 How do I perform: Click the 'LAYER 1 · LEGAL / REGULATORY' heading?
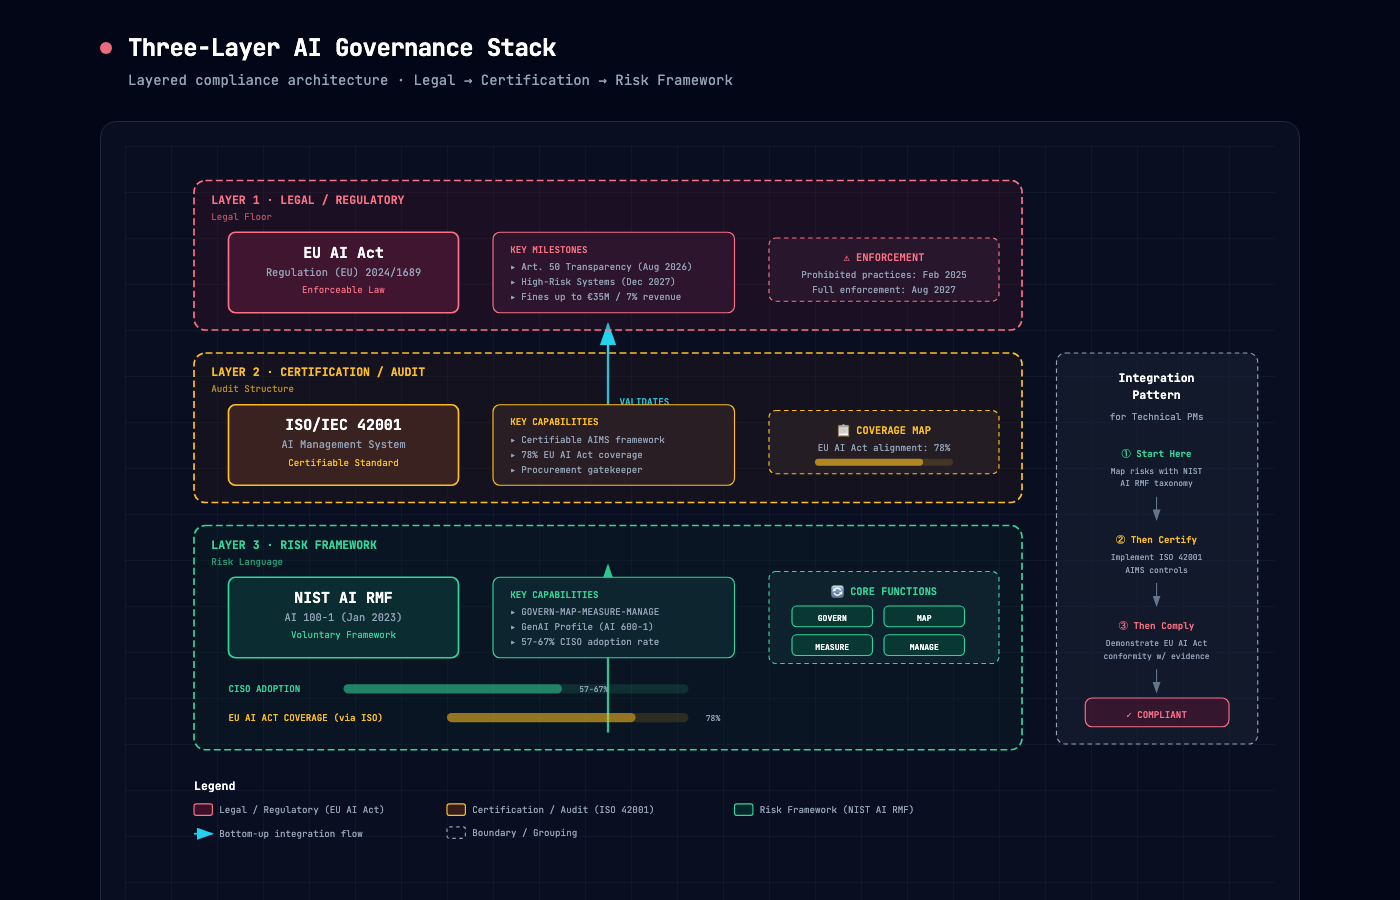tap(308, 200)
